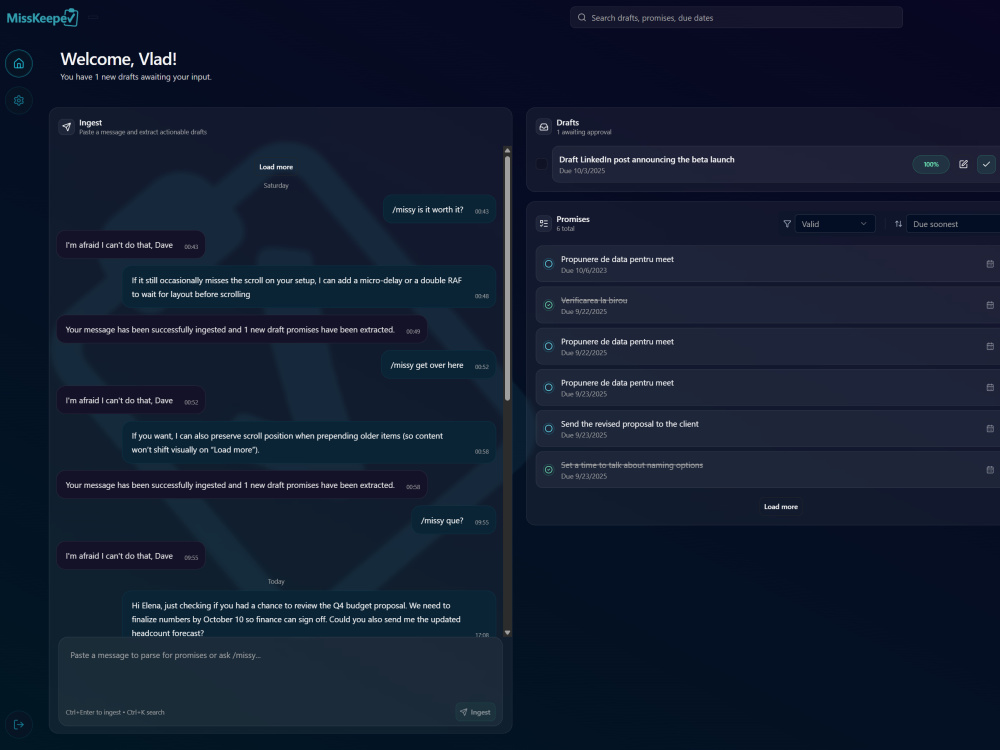Image resolution: width=1000 pixels, height=750 pixels.
Task: Click chat scrollbar up arrow
Action: click(508, 151)
